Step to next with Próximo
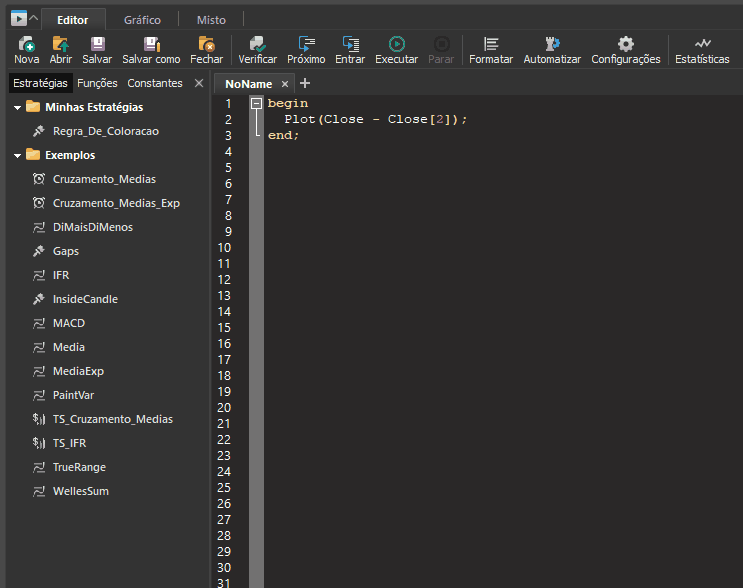 [x=306, y=50]
